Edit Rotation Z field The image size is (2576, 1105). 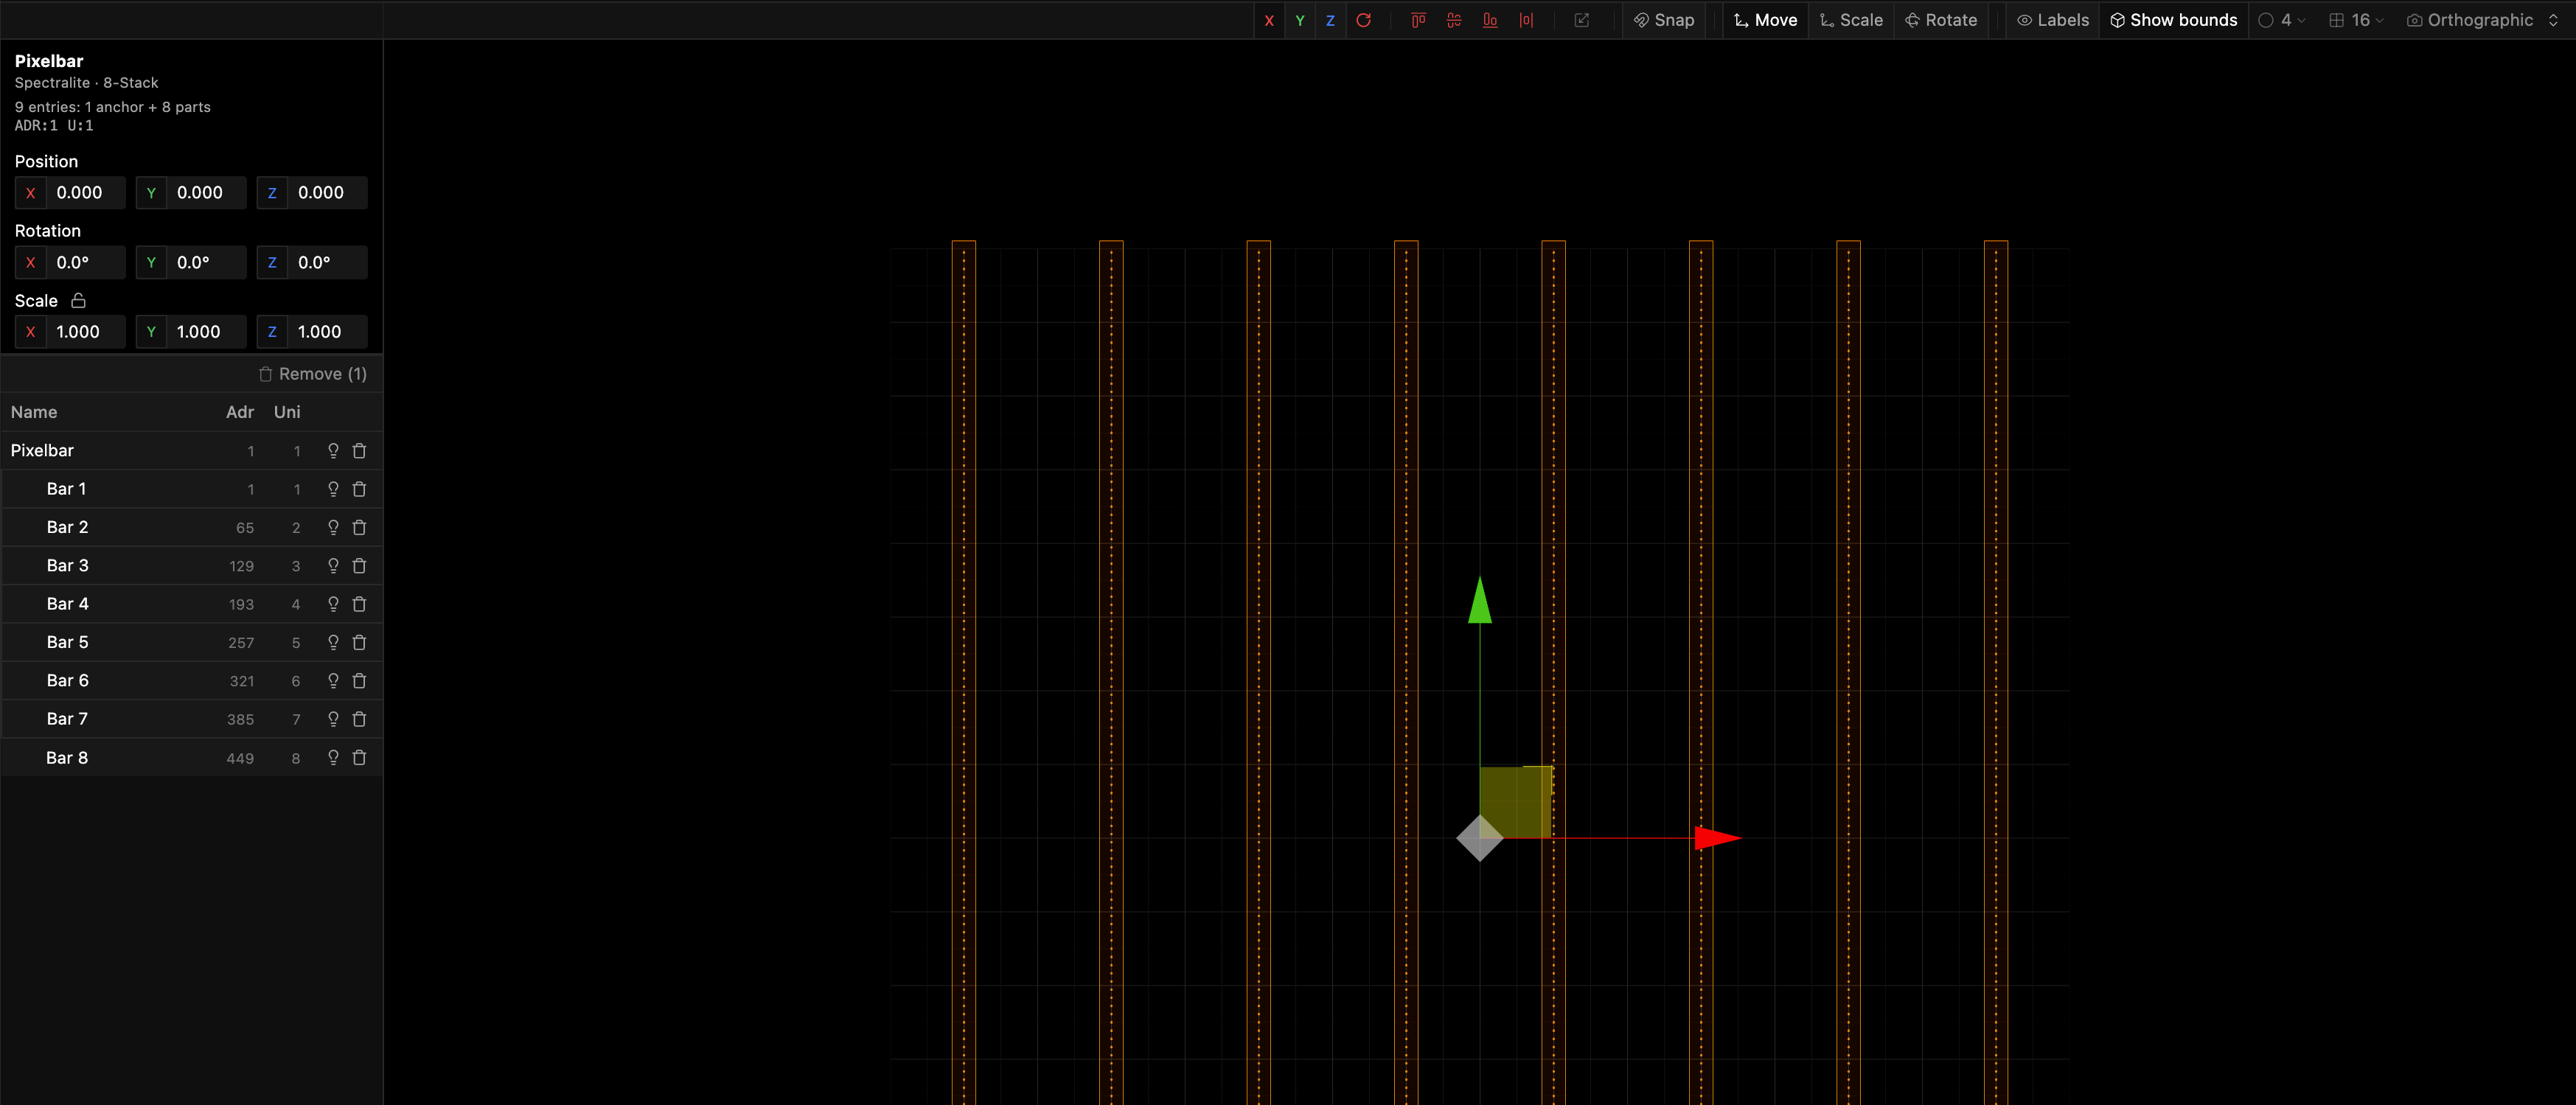tap(312, 262)
